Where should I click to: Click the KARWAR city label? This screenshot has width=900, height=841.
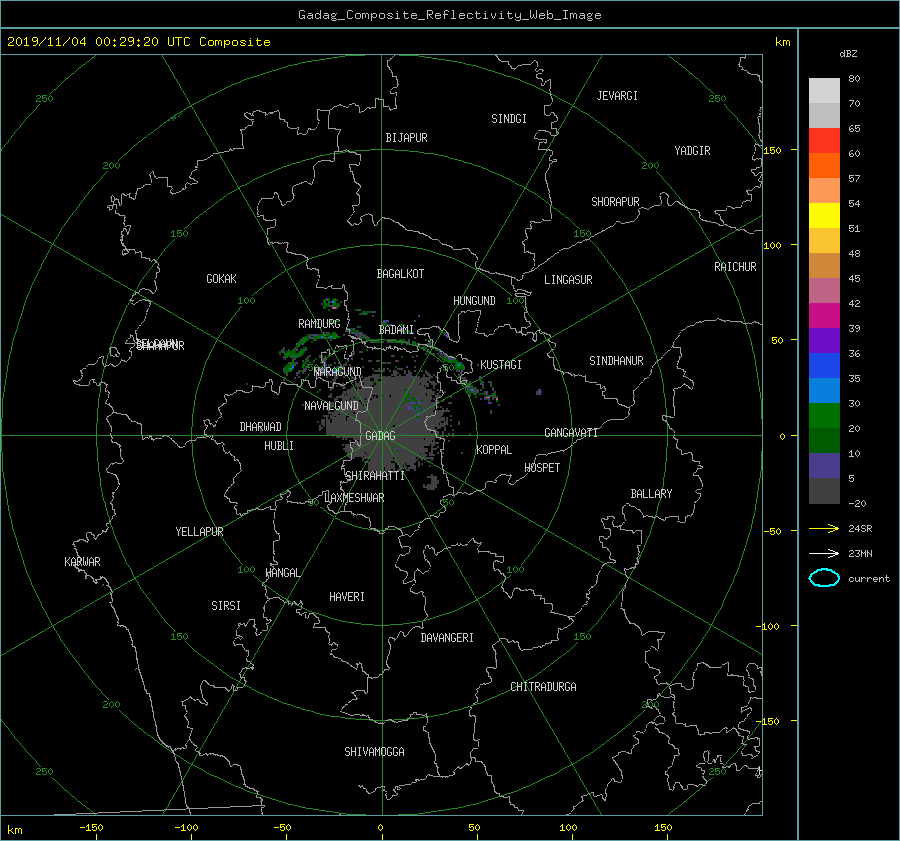[82, 562]
